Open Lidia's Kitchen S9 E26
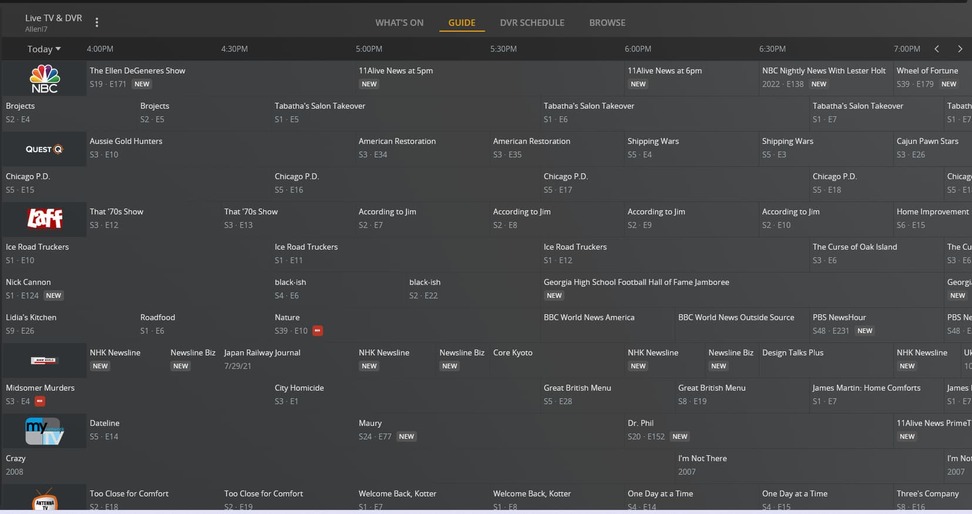 coord(69,325)
